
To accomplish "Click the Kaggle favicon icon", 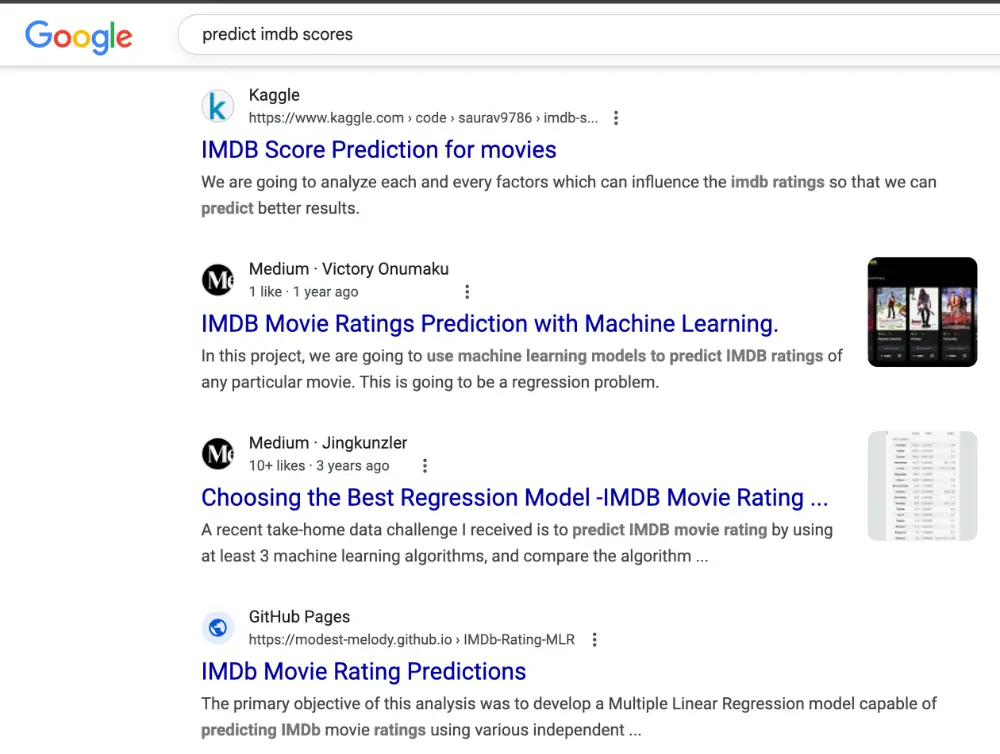I will tap(217, 106).
